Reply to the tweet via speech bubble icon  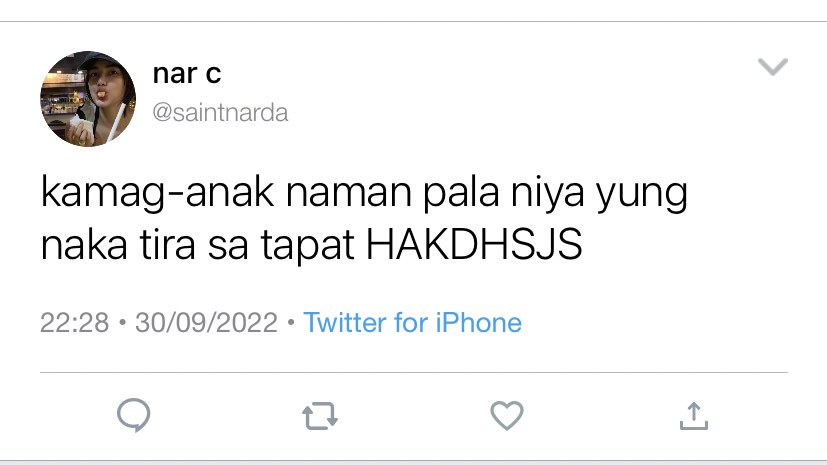coord(133,415)
